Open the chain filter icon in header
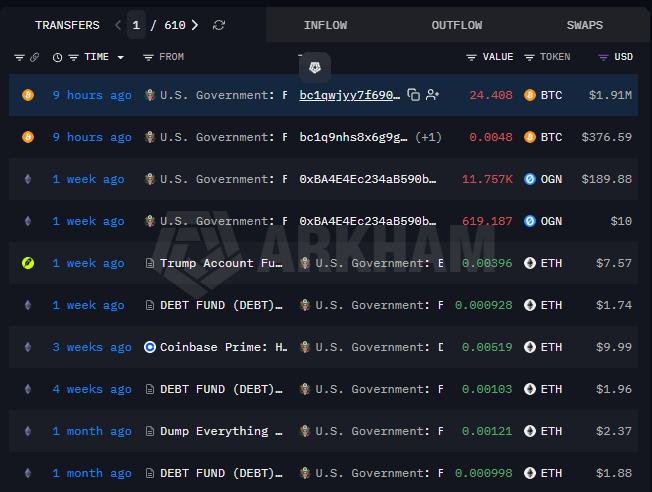This screenshot has height=492, width=652. pyautogui.click(x=19, y=57)
